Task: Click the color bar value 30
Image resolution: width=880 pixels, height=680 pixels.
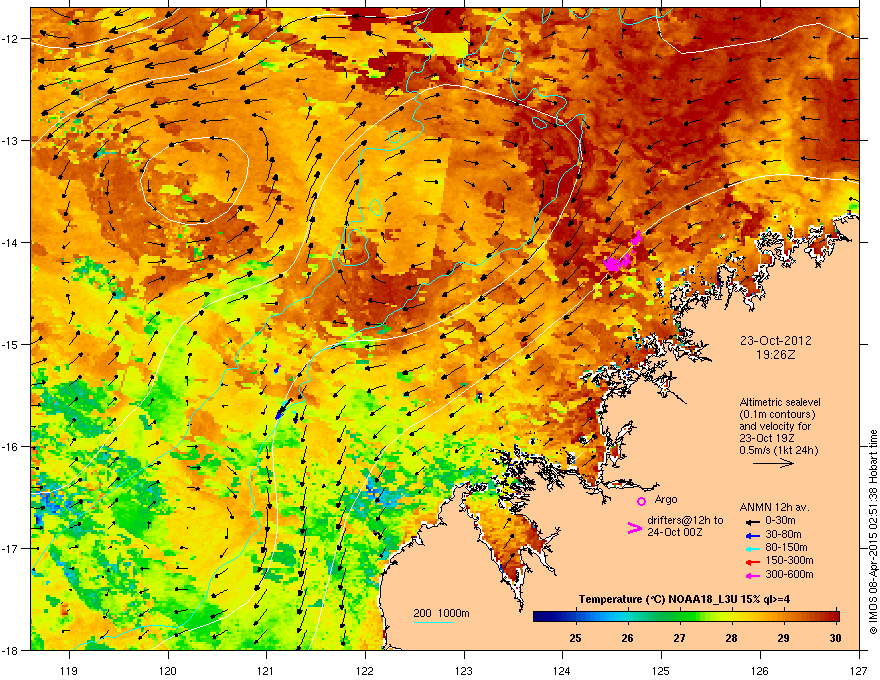Action: click(x=835, y=638)
